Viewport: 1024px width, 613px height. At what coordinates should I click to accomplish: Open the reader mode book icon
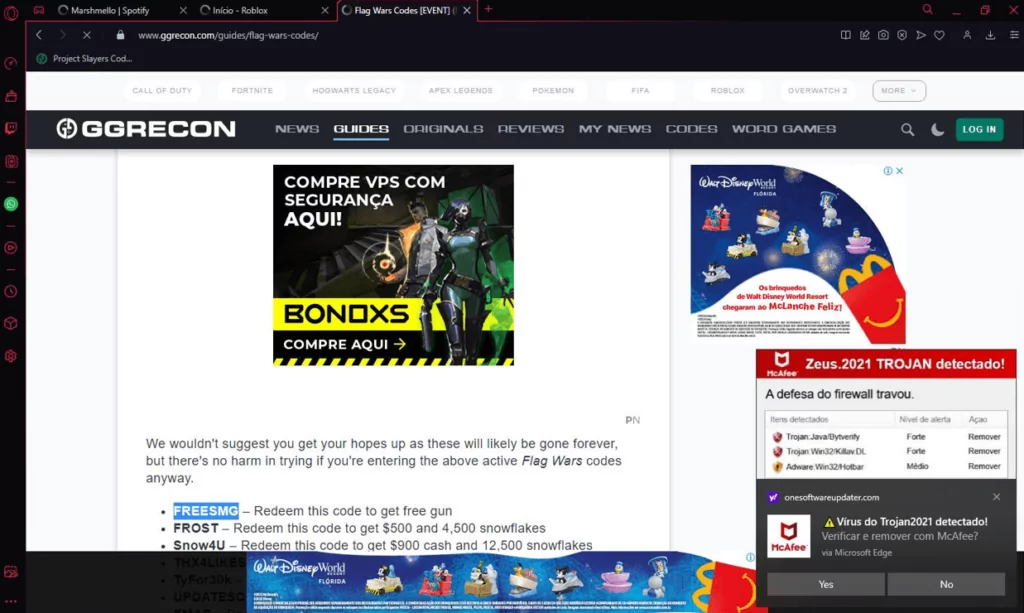(x=846, y=35)
